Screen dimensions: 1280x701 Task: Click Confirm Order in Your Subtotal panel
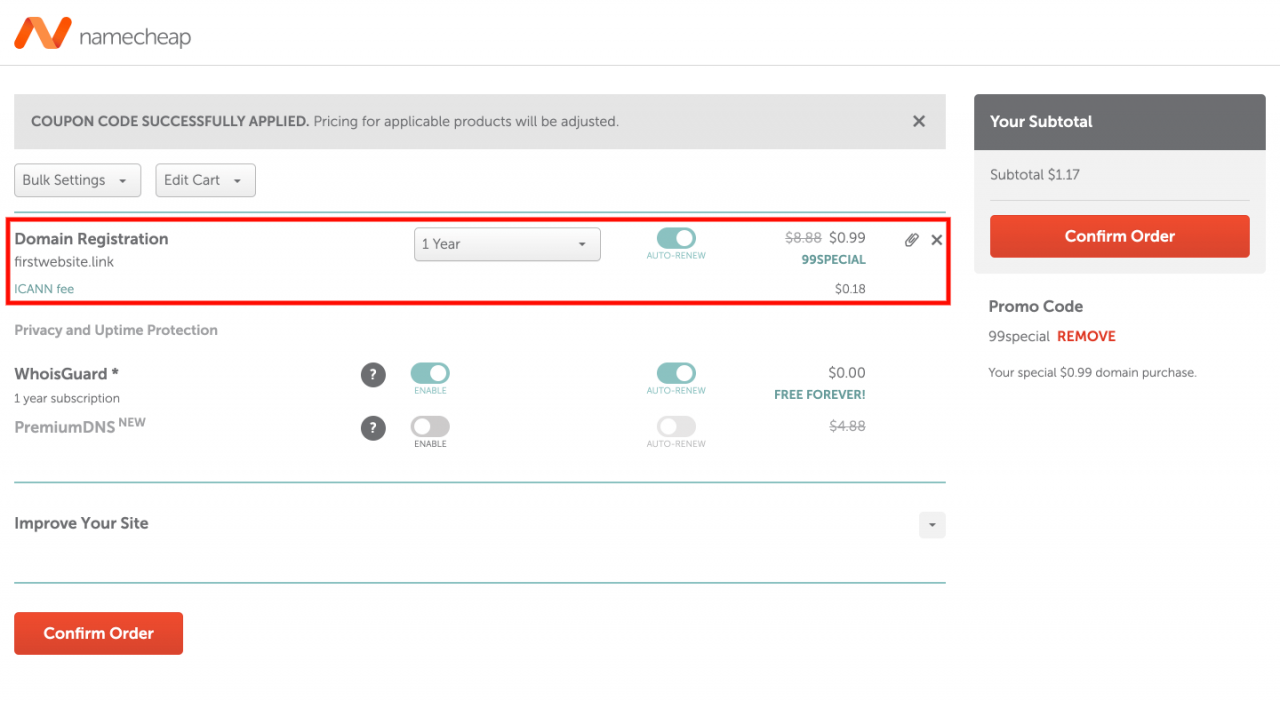click(1120, 236)
